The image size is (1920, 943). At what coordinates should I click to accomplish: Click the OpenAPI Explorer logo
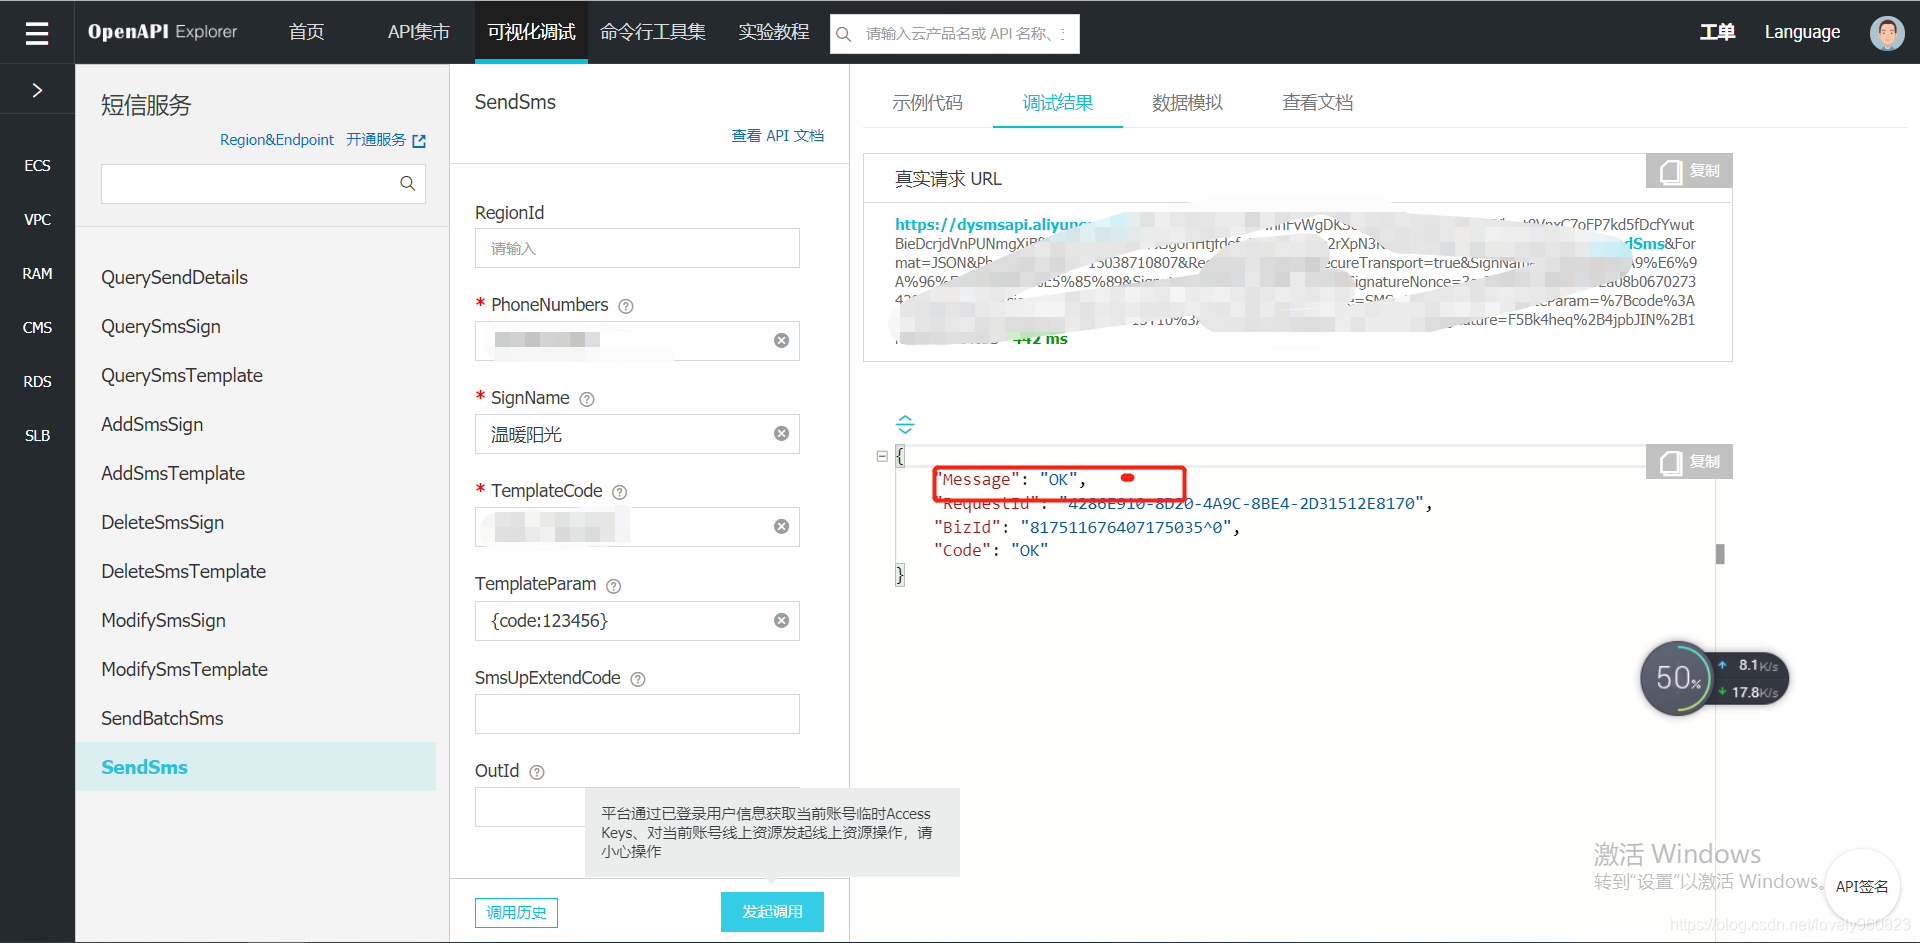162,32
